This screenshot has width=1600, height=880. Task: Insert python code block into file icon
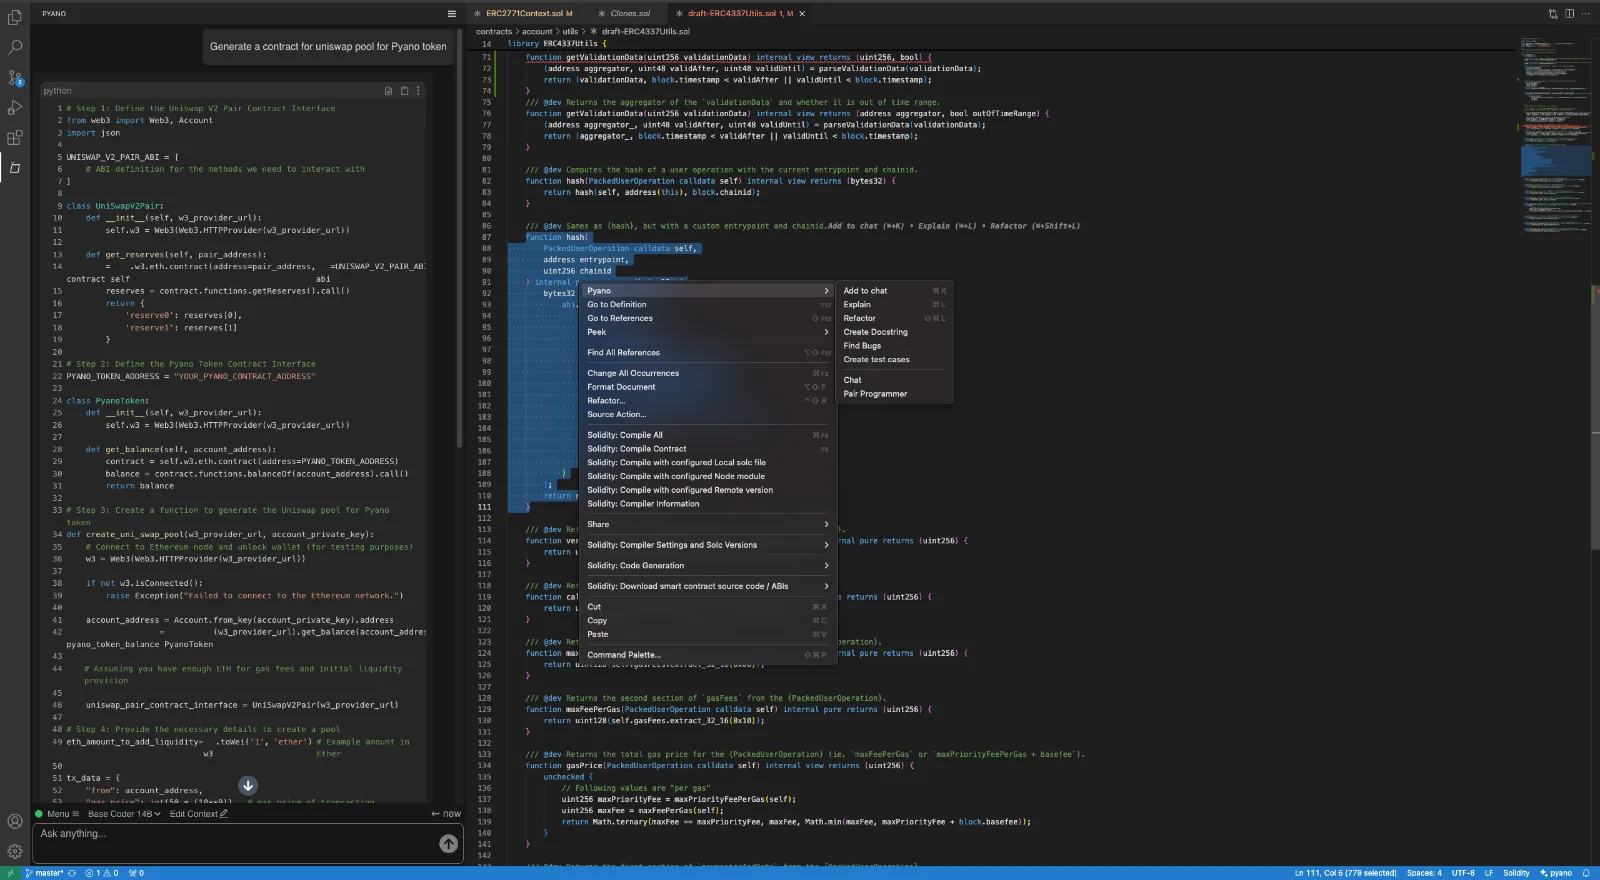tap(388, 91)
